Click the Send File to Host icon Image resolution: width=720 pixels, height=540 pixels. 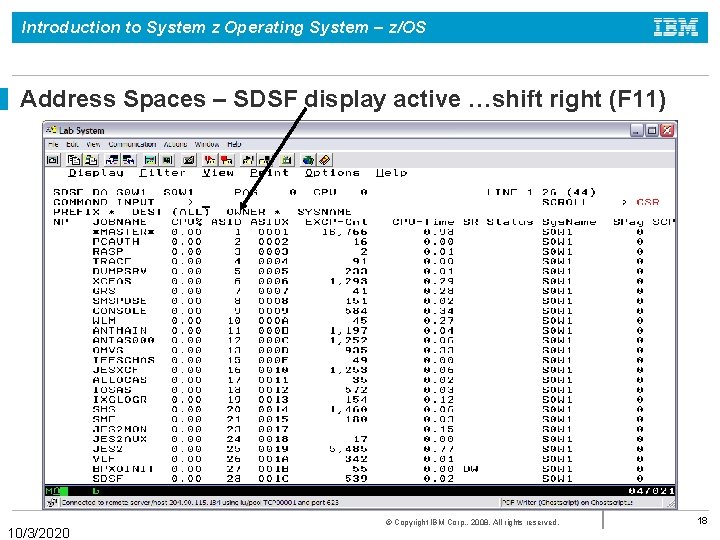click(112, 160)
